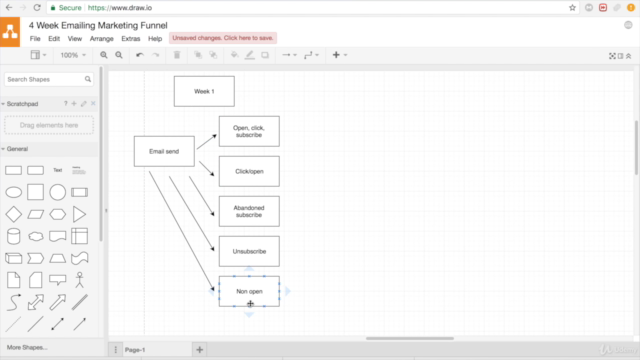
Task: Collapse the toolbar with double chevron icon
Action: coord(629,56)
